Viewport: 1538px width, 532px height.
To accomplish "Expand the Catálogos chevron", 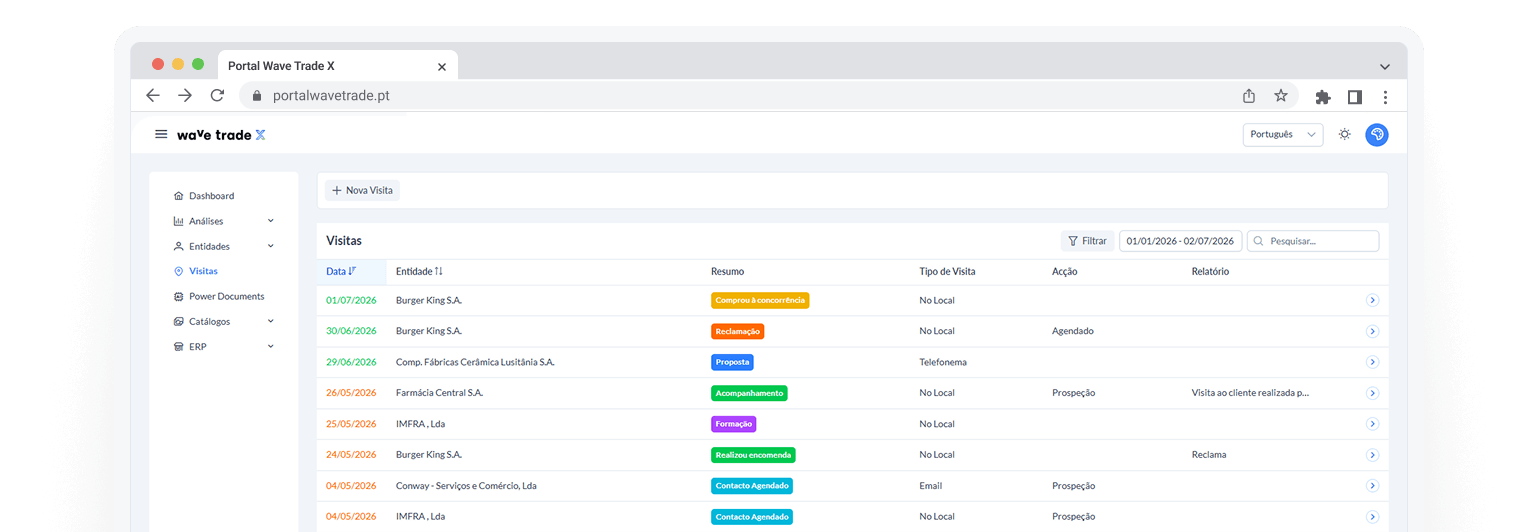I will pyautogui.click(x=271, y=321).
